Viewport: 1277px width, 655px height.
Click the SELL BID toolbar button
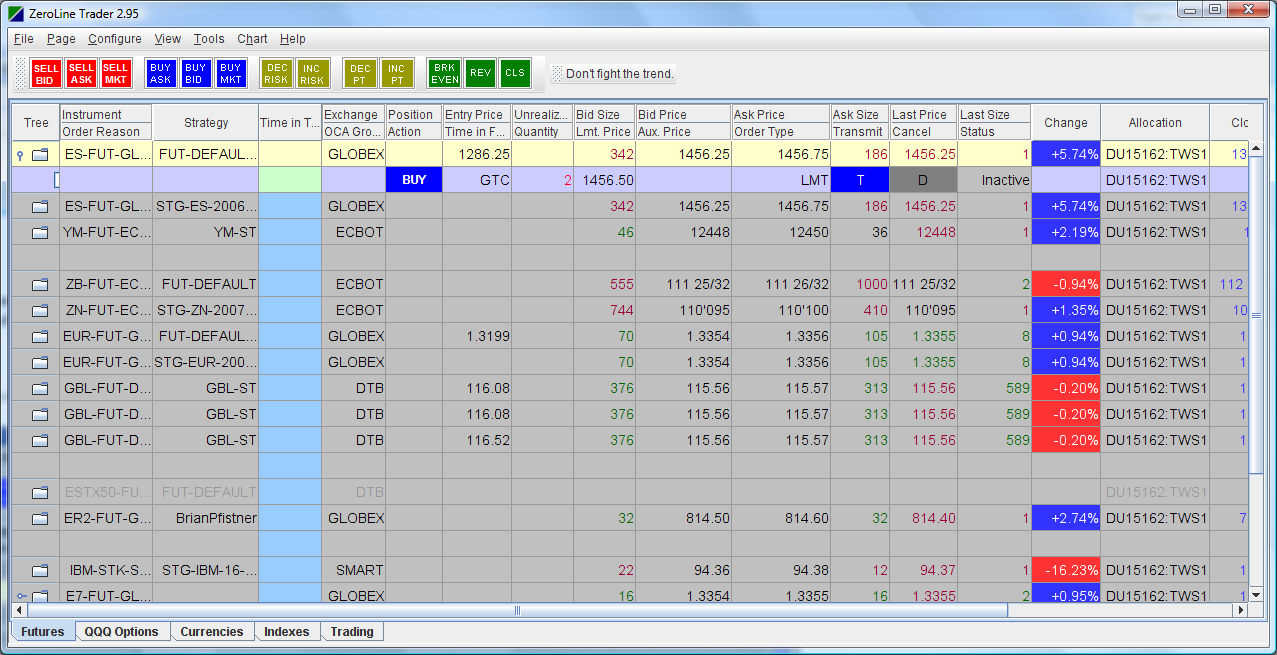[x=47, y=73]
